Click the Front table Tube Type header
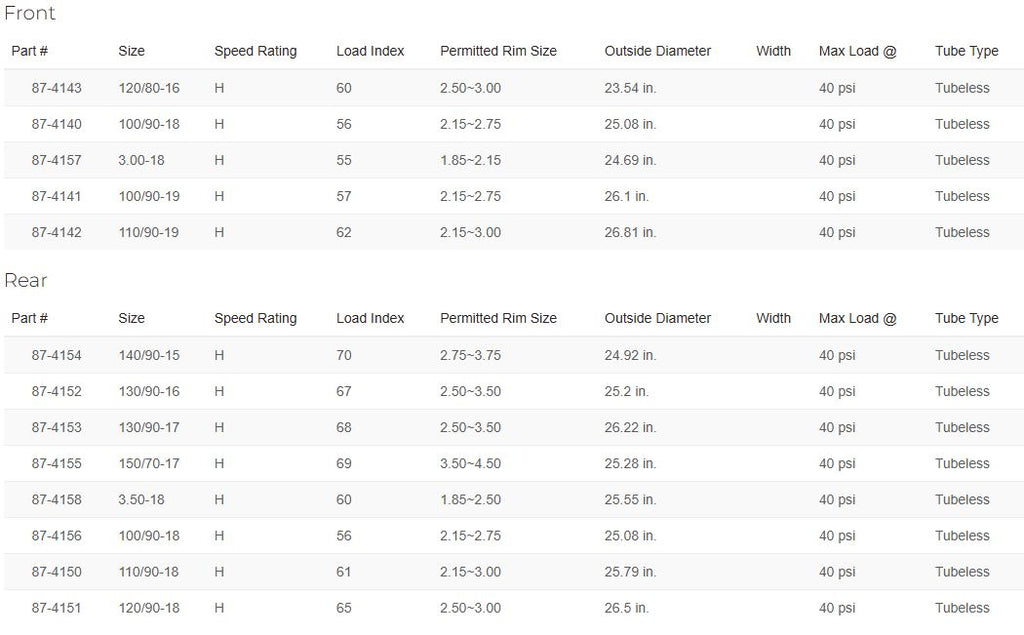This screenshot has height=635, width=1024. 967,51
